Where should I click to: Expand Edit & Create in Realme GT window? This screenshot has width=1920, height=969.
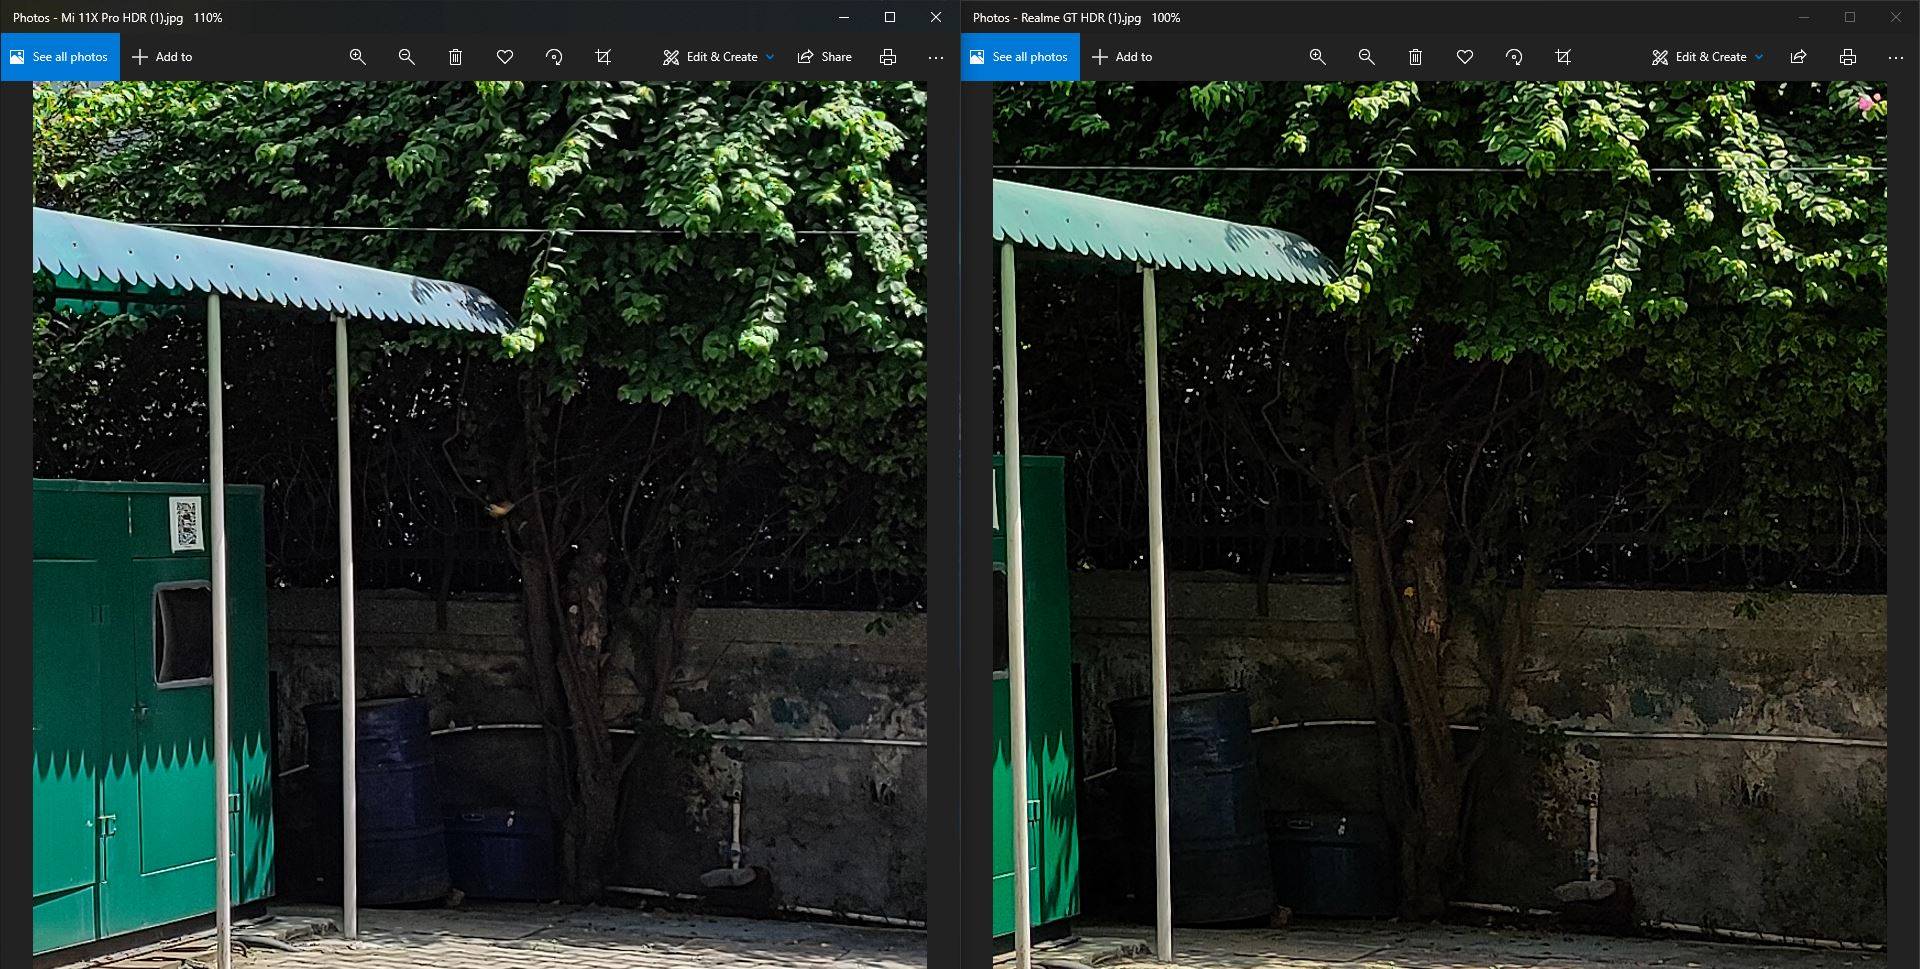(1708, 57)
